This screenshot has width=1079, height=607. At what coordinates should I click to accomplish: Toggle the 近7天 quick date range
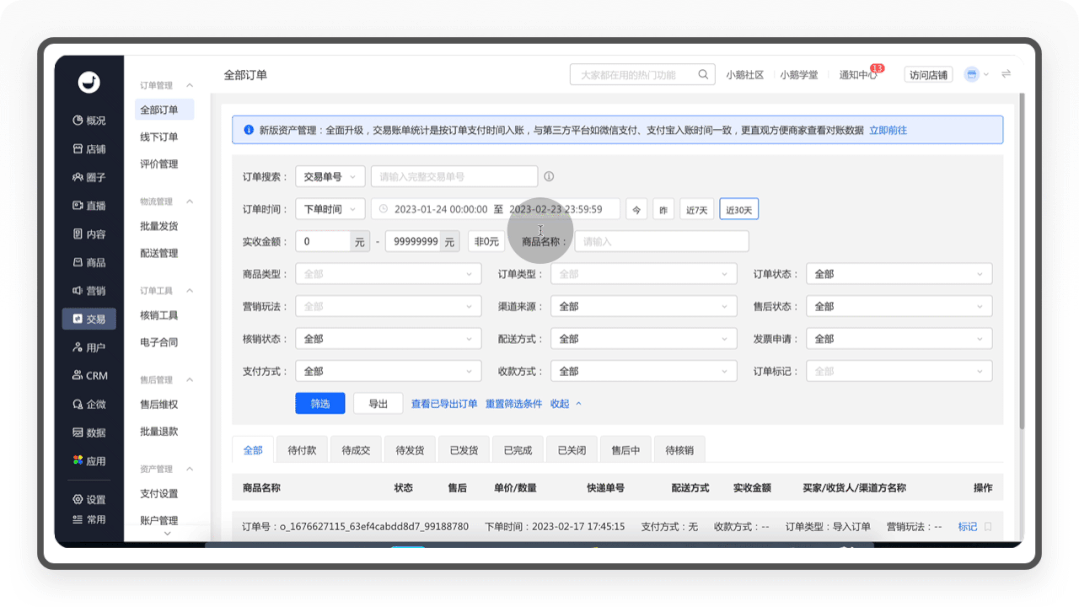click(695, 210)
